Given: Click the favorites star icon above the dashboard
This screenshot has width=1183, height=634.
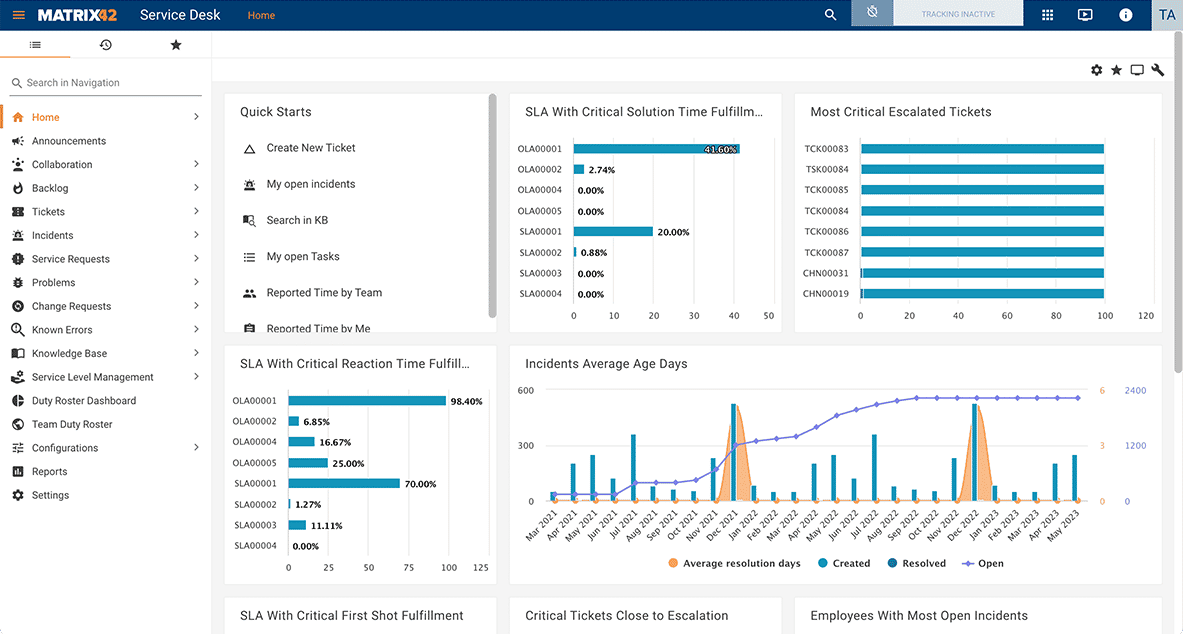Looking at the screenshot, I should click(x=1117, y=70).
